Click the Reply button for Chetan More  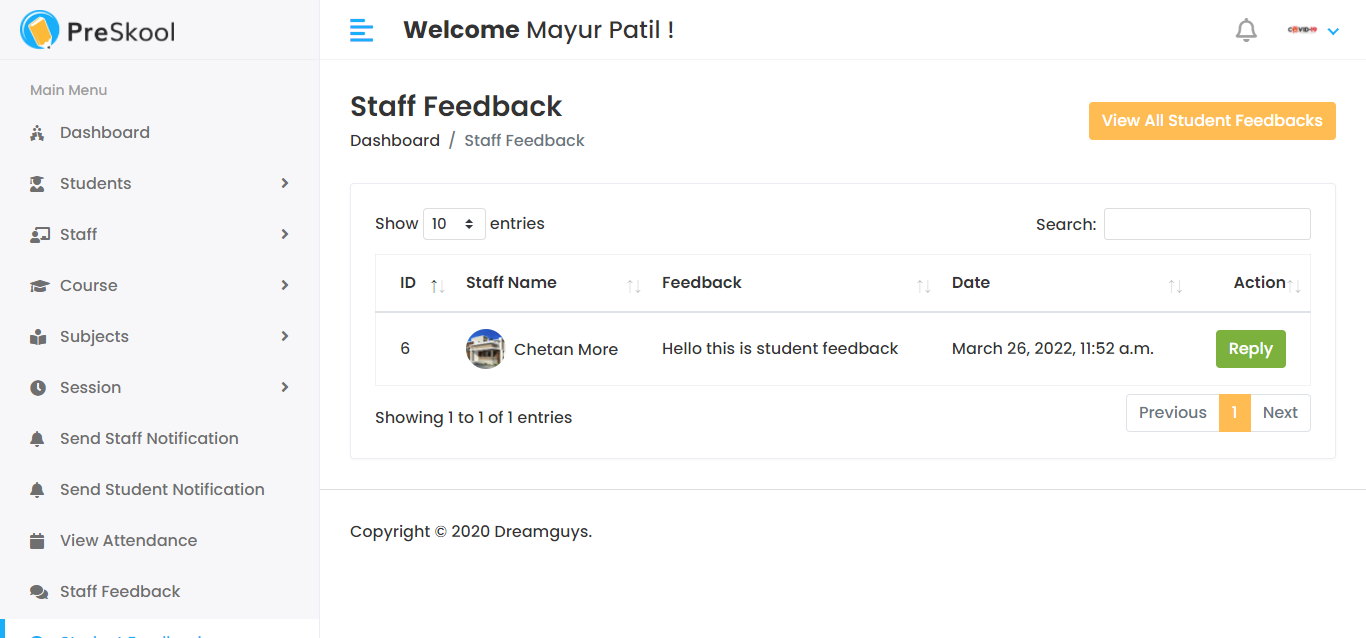(x=1250, y=348)
